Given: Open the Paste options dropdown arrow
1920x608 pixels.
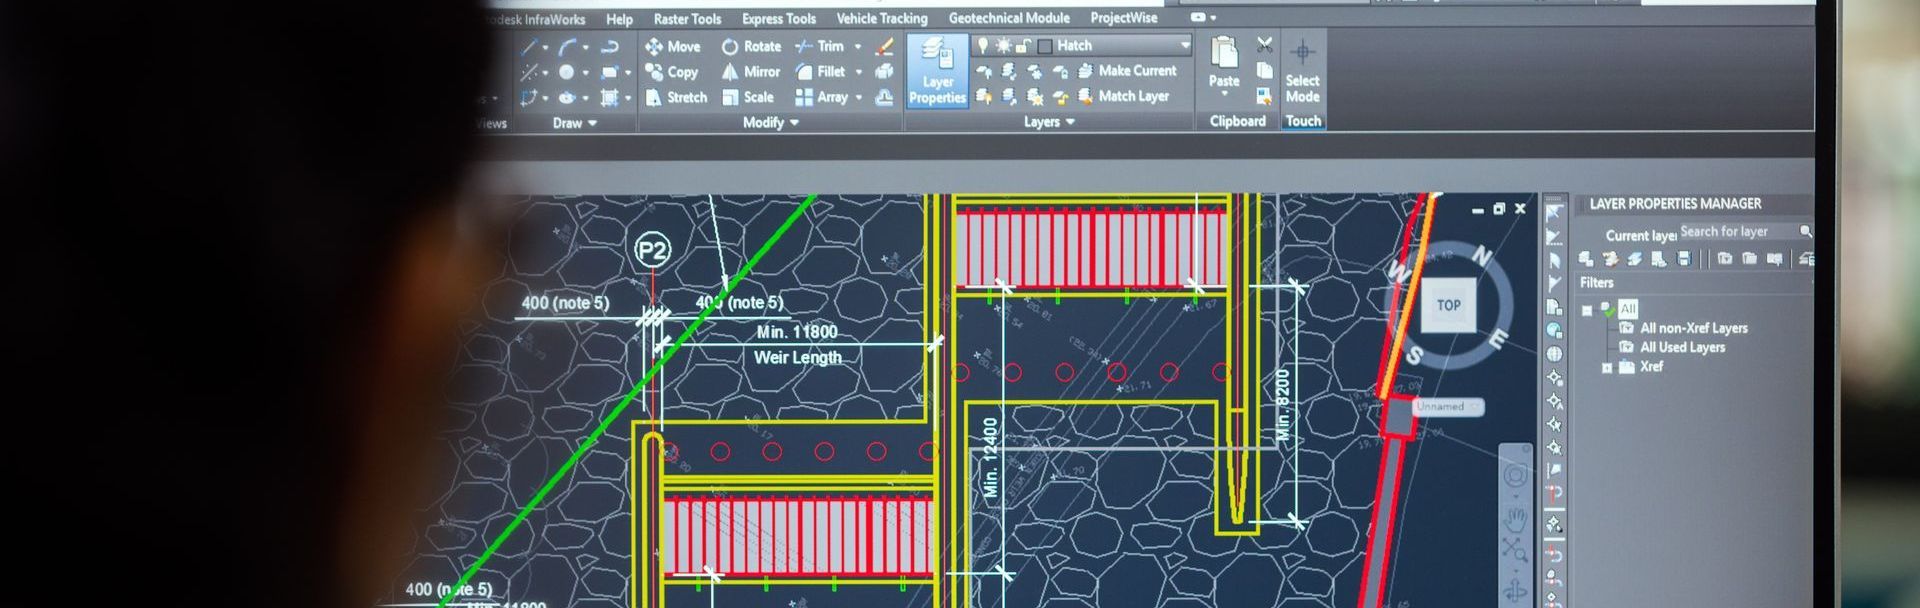Looking at the screenshot, I should click(x=1224, y=94).
